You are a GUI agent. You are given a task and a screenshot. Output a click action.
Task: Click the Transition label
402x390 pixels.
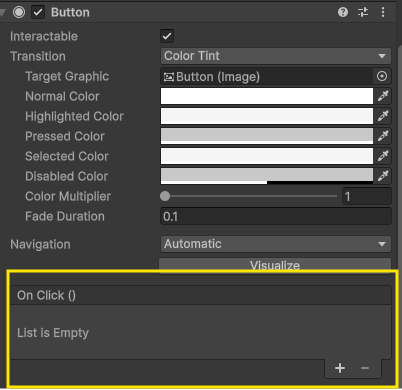[x=38, y=56]
